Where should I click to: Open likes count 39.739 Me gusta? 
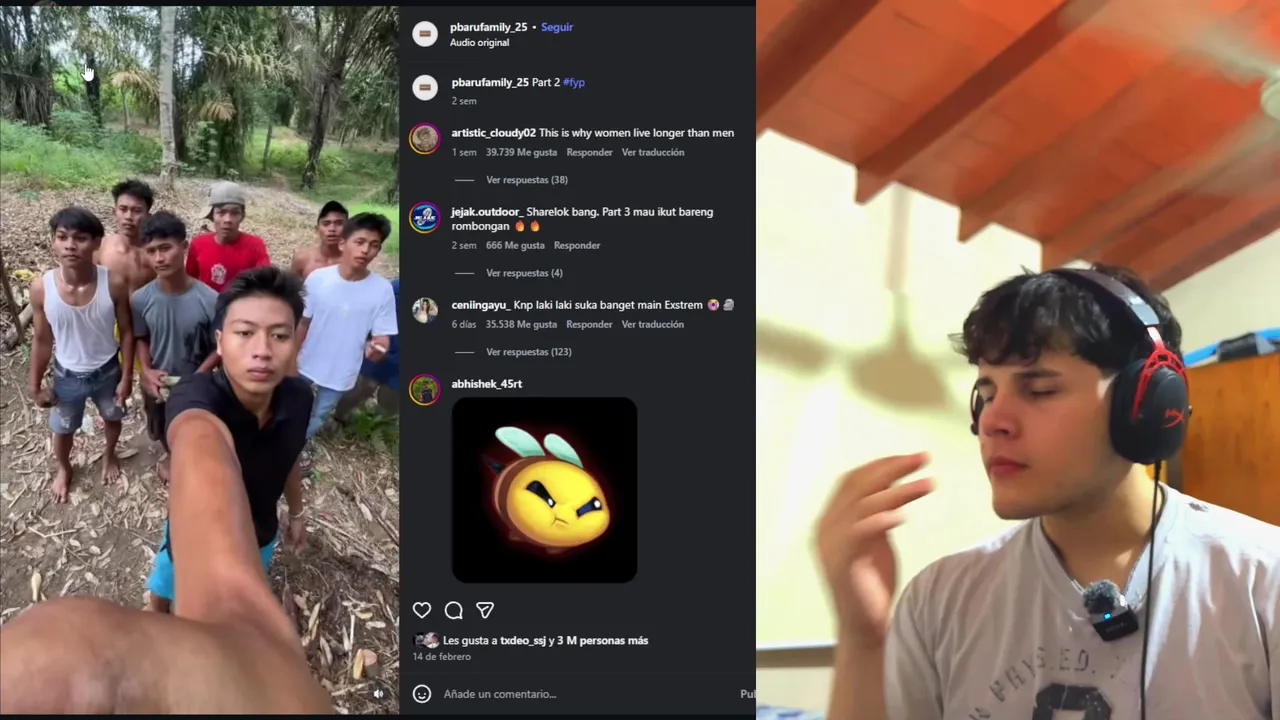point(521,152)
